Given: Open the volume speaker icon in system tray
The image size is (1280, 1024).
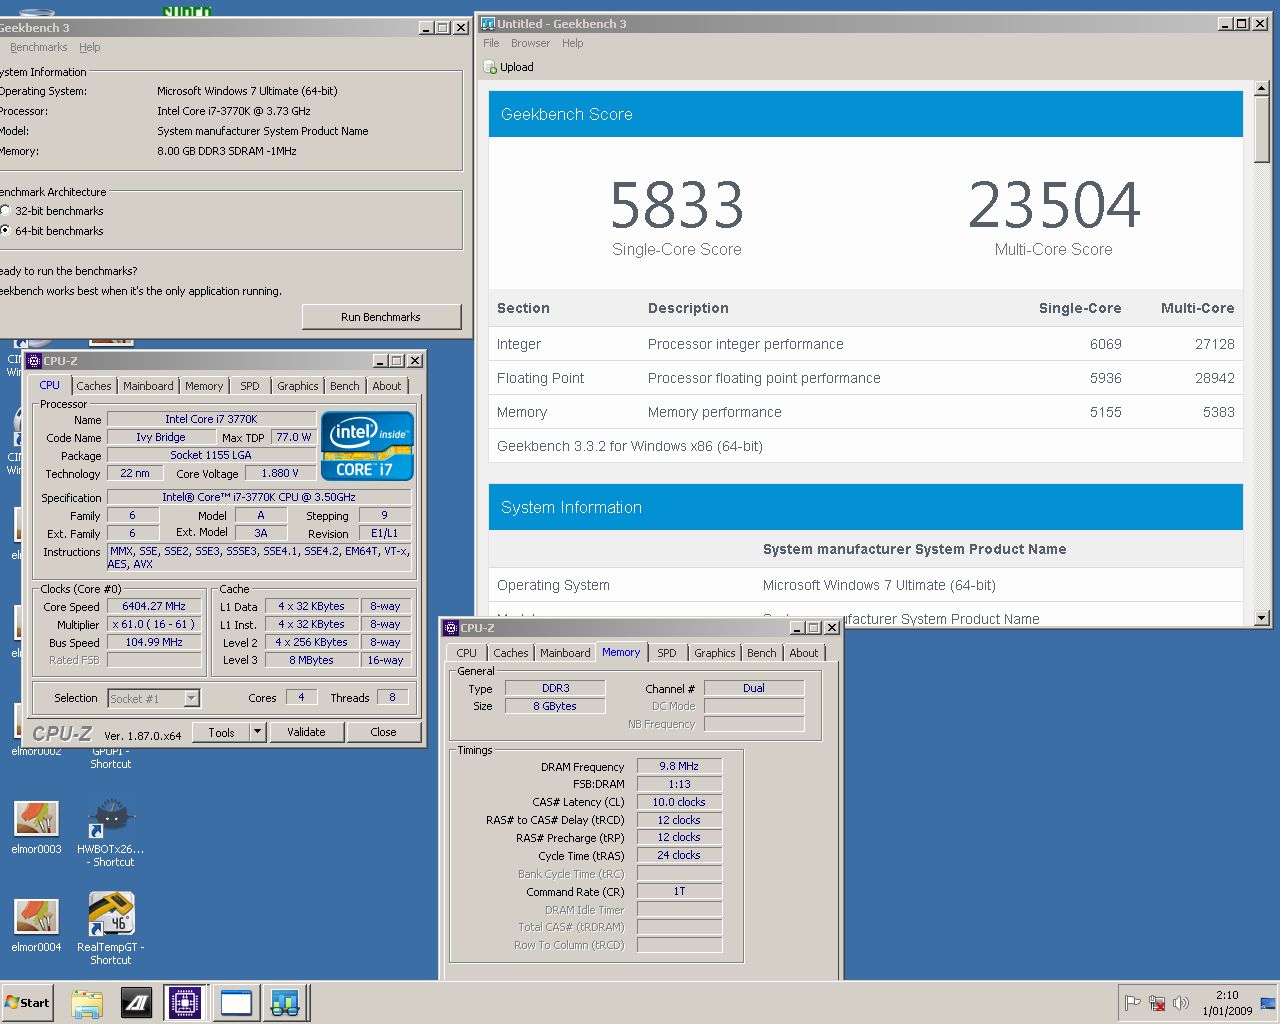Looking at the screenshot, I should (1181, 1003).
